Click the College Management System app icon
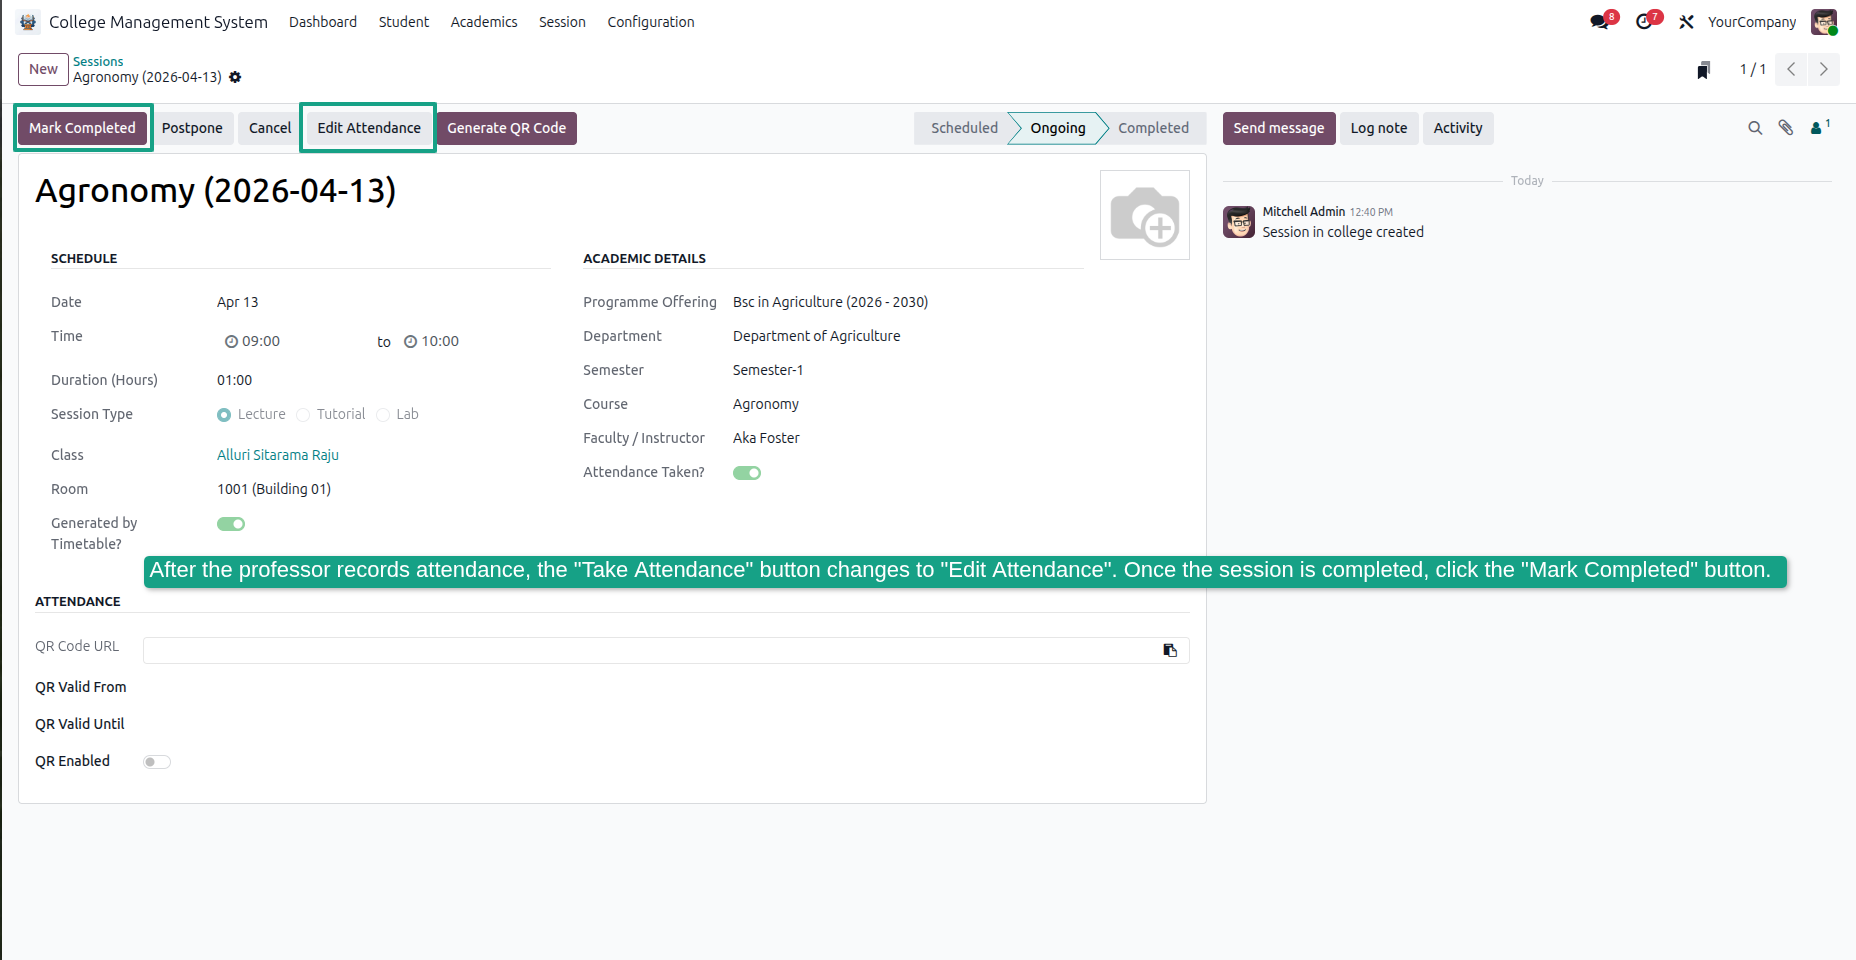The height and width of the screenshot is (960, 1856). coord(28,22)
